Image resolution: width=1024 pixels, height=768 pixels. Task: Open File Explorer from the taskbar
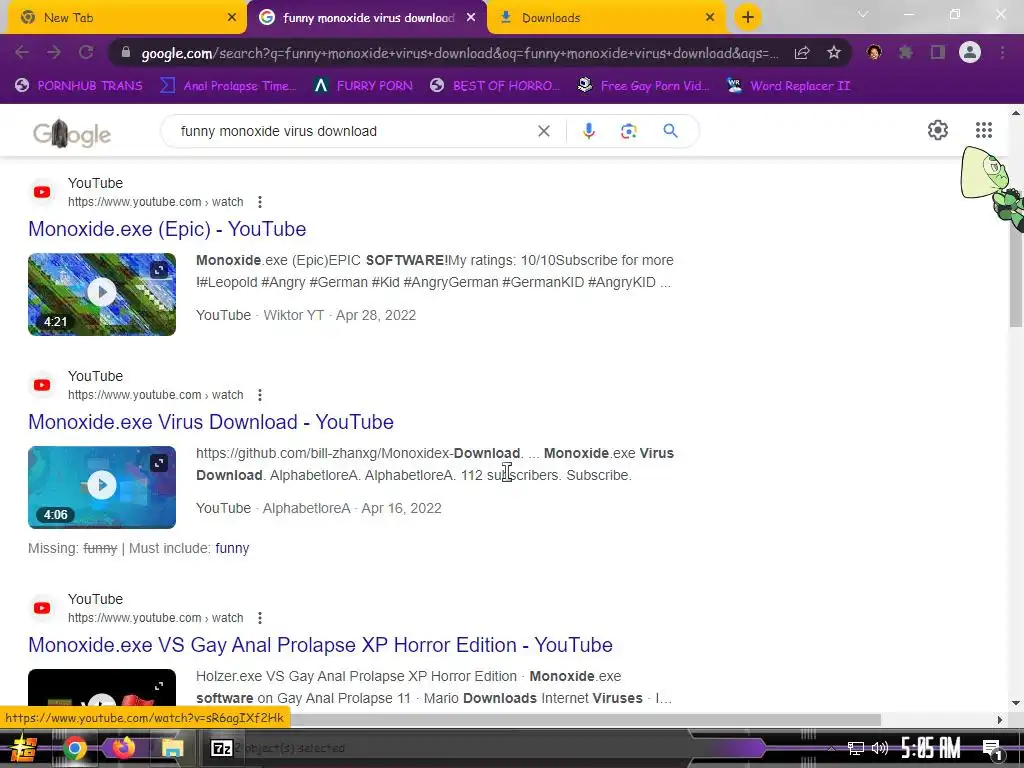[173, 748]
